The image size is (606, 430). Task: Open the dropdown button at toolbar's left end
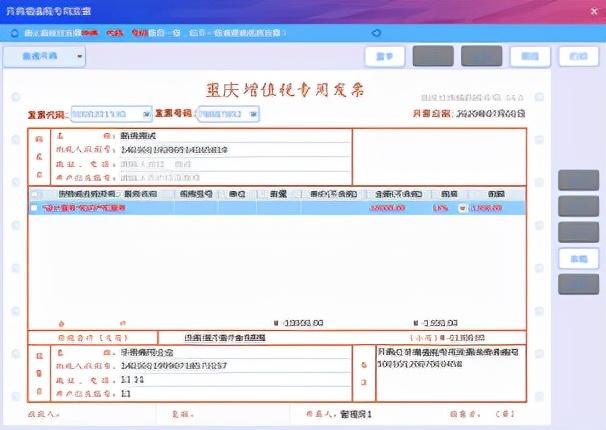coord(44,56)
